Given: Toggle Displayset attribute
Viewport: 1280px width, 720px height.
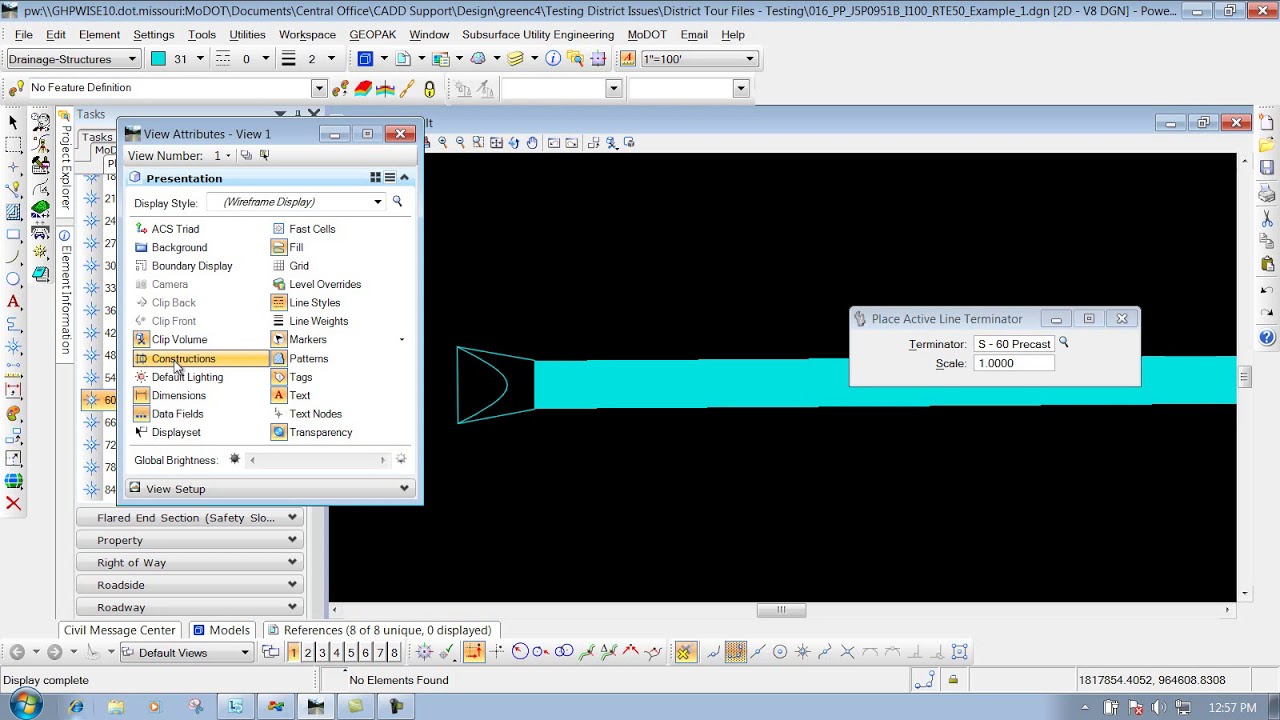Looking at the screenshot, I should tap(167, 432).
